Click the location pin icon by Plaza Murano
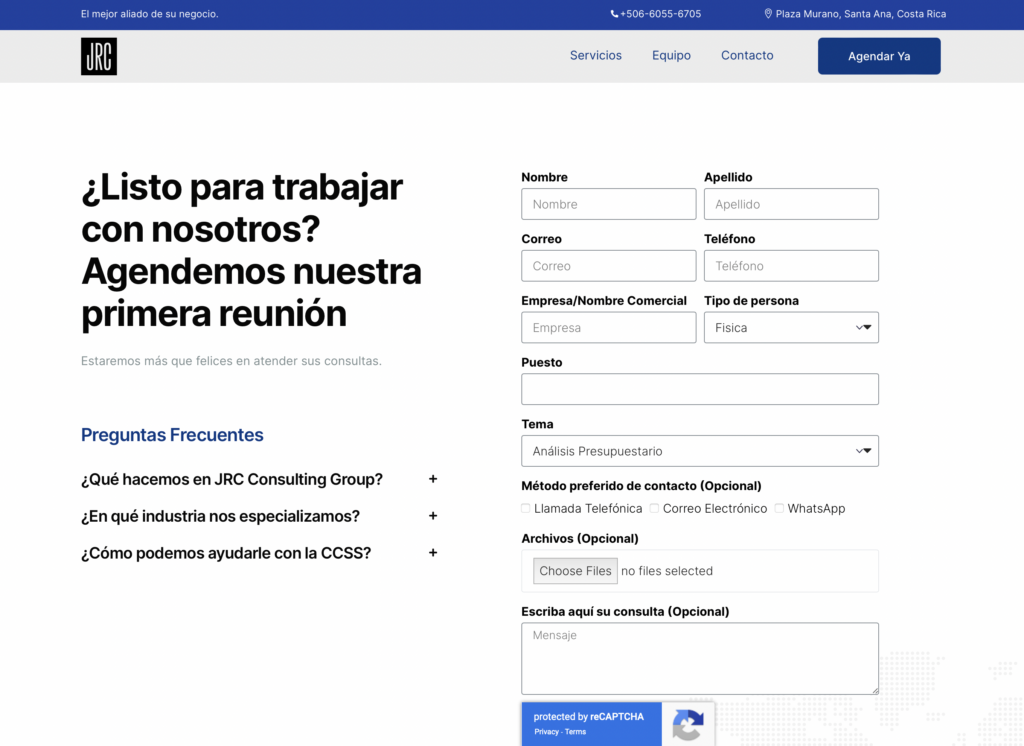The height and width of the screenshot is (746, 1024). point(768,14)
